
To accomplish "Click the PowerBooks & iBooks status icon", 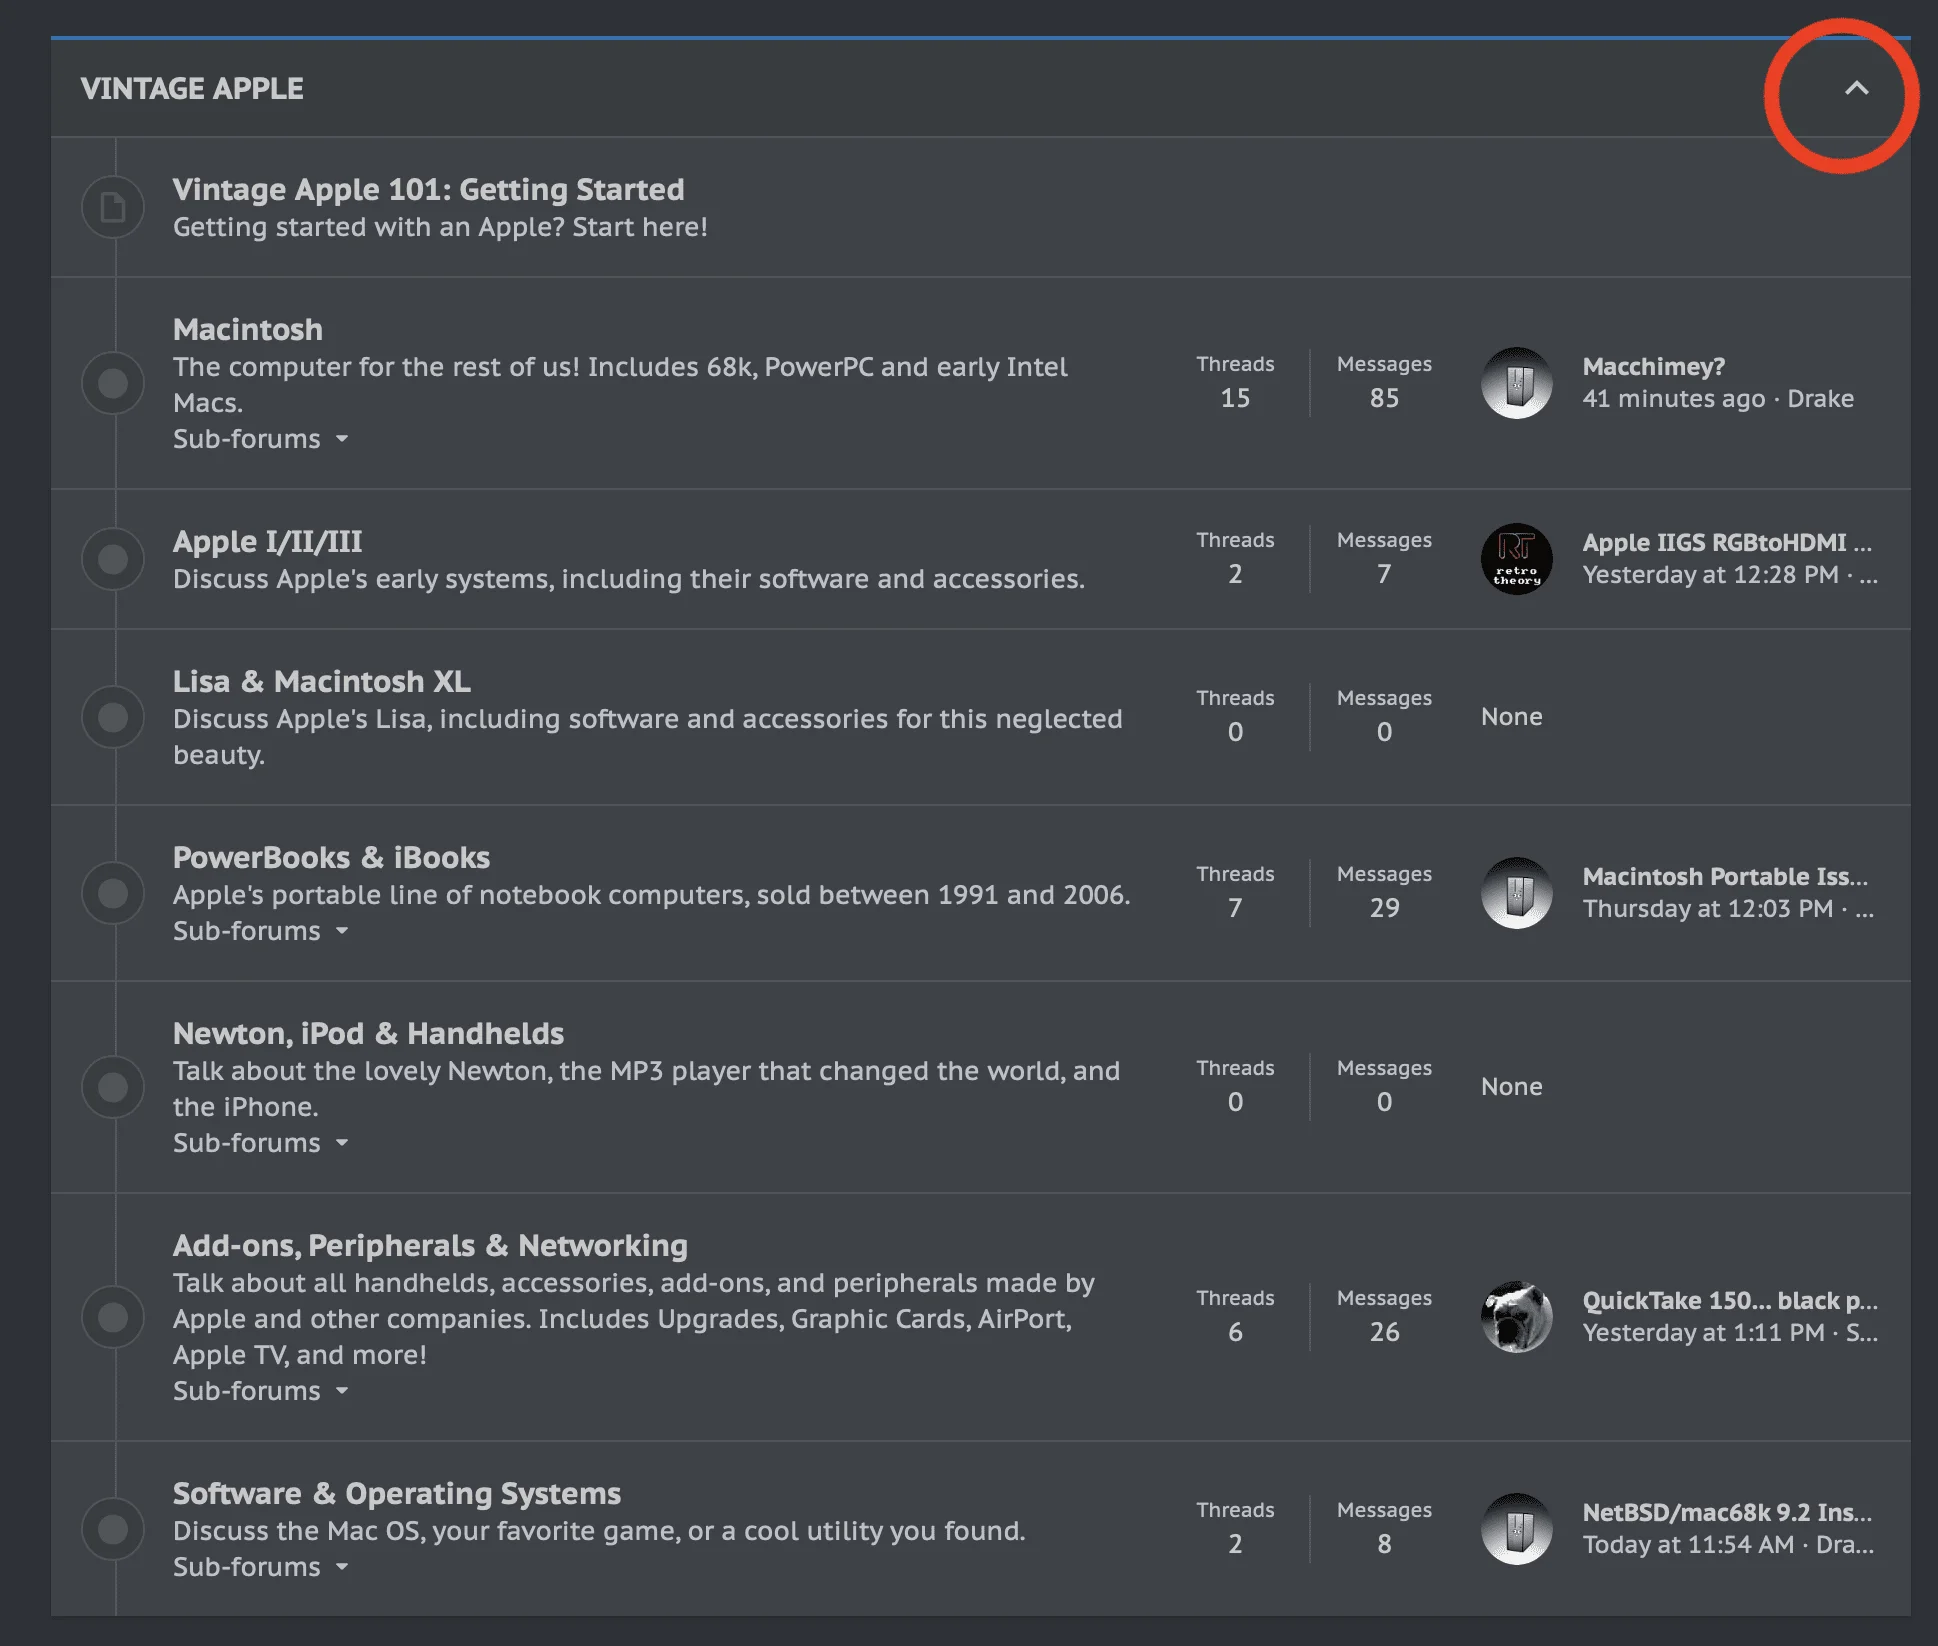I will pyautogui.click(x=113, y=893).
